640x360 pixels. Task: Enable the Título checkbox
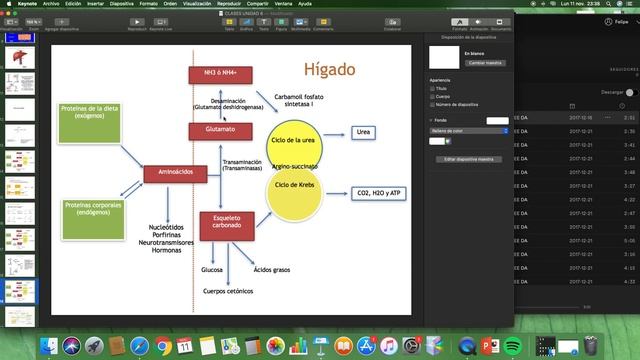click(432, 89)
